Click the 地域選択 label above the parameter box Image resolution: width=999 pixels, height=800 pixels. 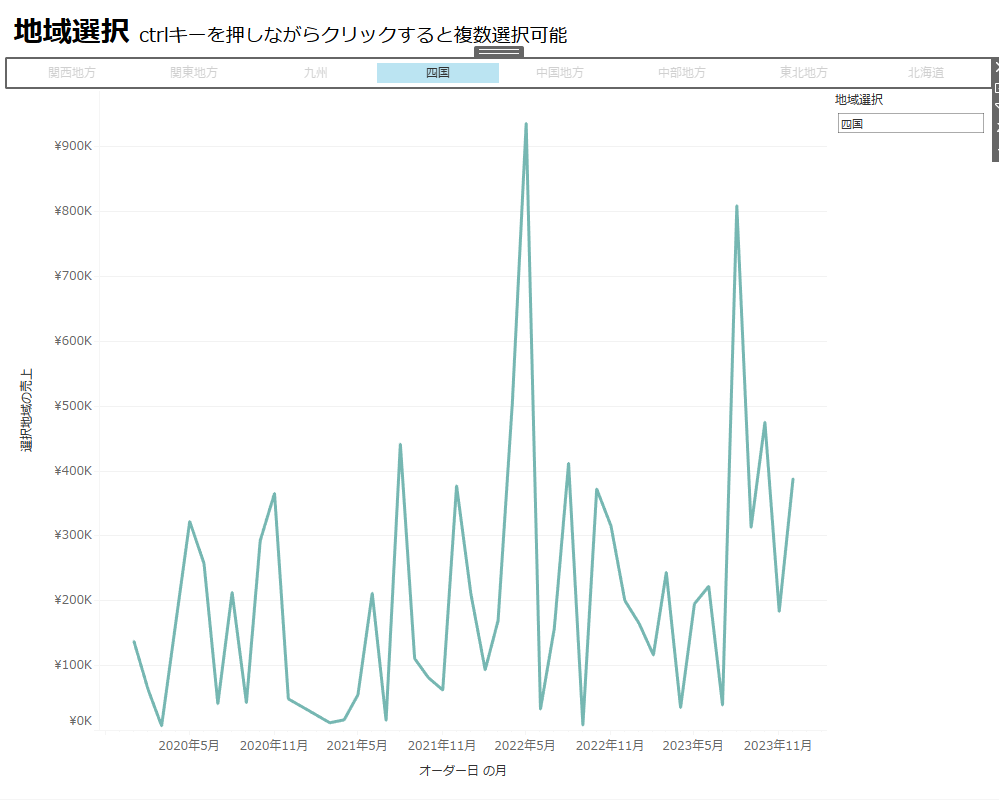[x=859, y=100]
